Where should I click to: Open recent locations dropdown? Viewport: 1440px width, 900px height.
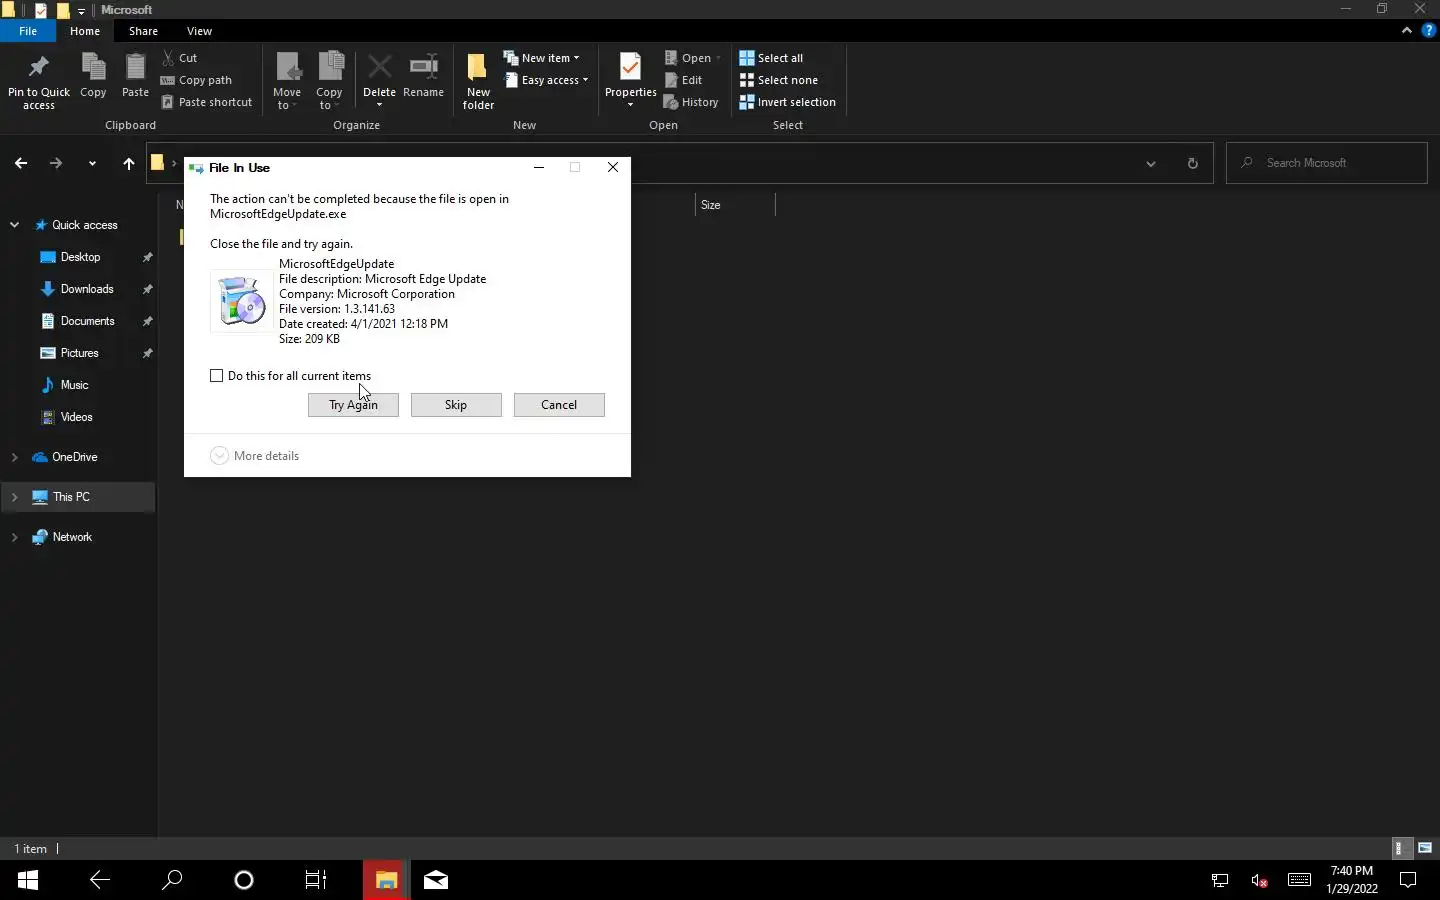point(92,164)
